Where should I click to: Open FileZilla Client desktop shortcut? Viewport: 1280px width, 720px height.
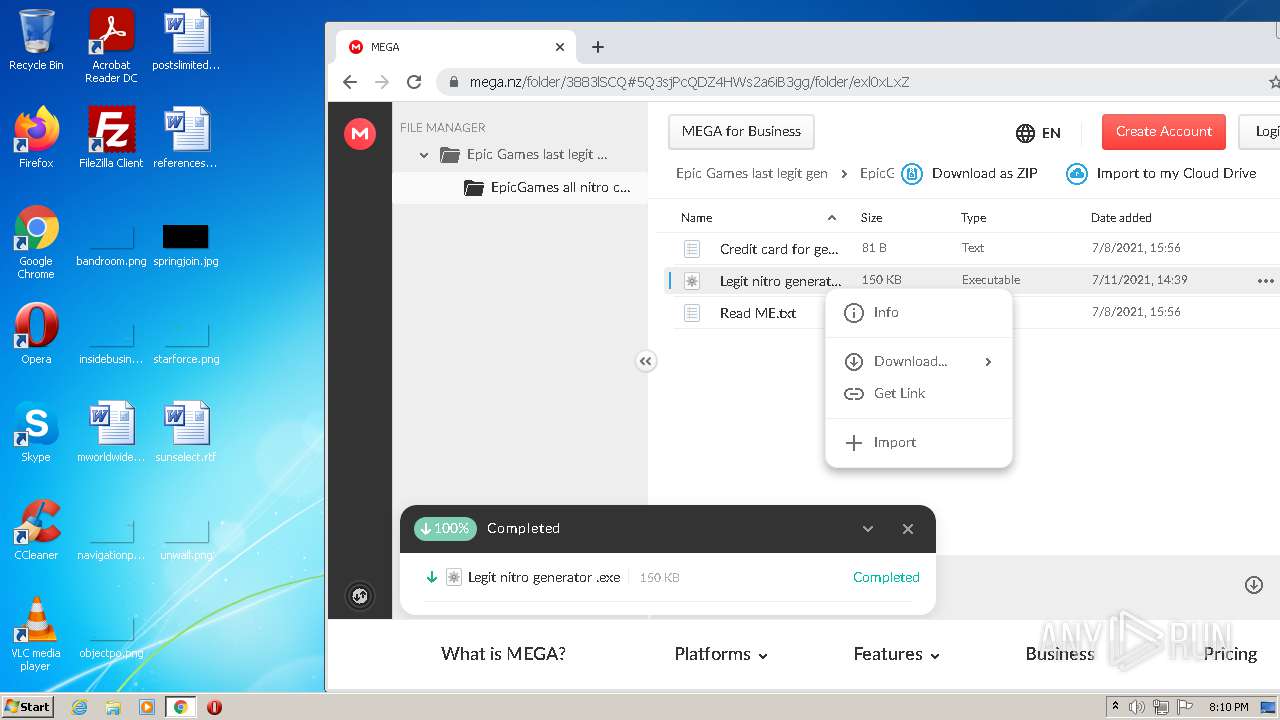tap(111, 138)
